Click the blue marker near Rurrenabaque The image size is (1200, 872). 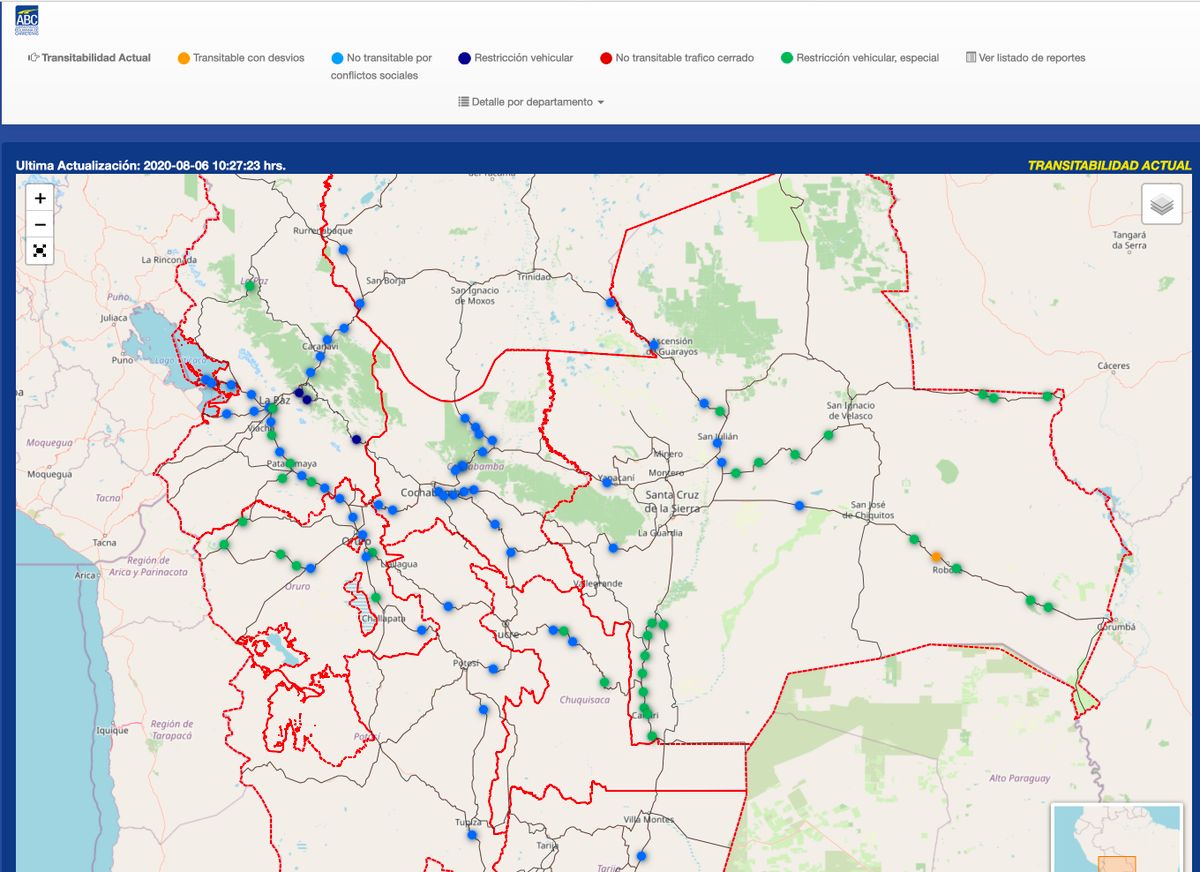click(x=343, y=249)
